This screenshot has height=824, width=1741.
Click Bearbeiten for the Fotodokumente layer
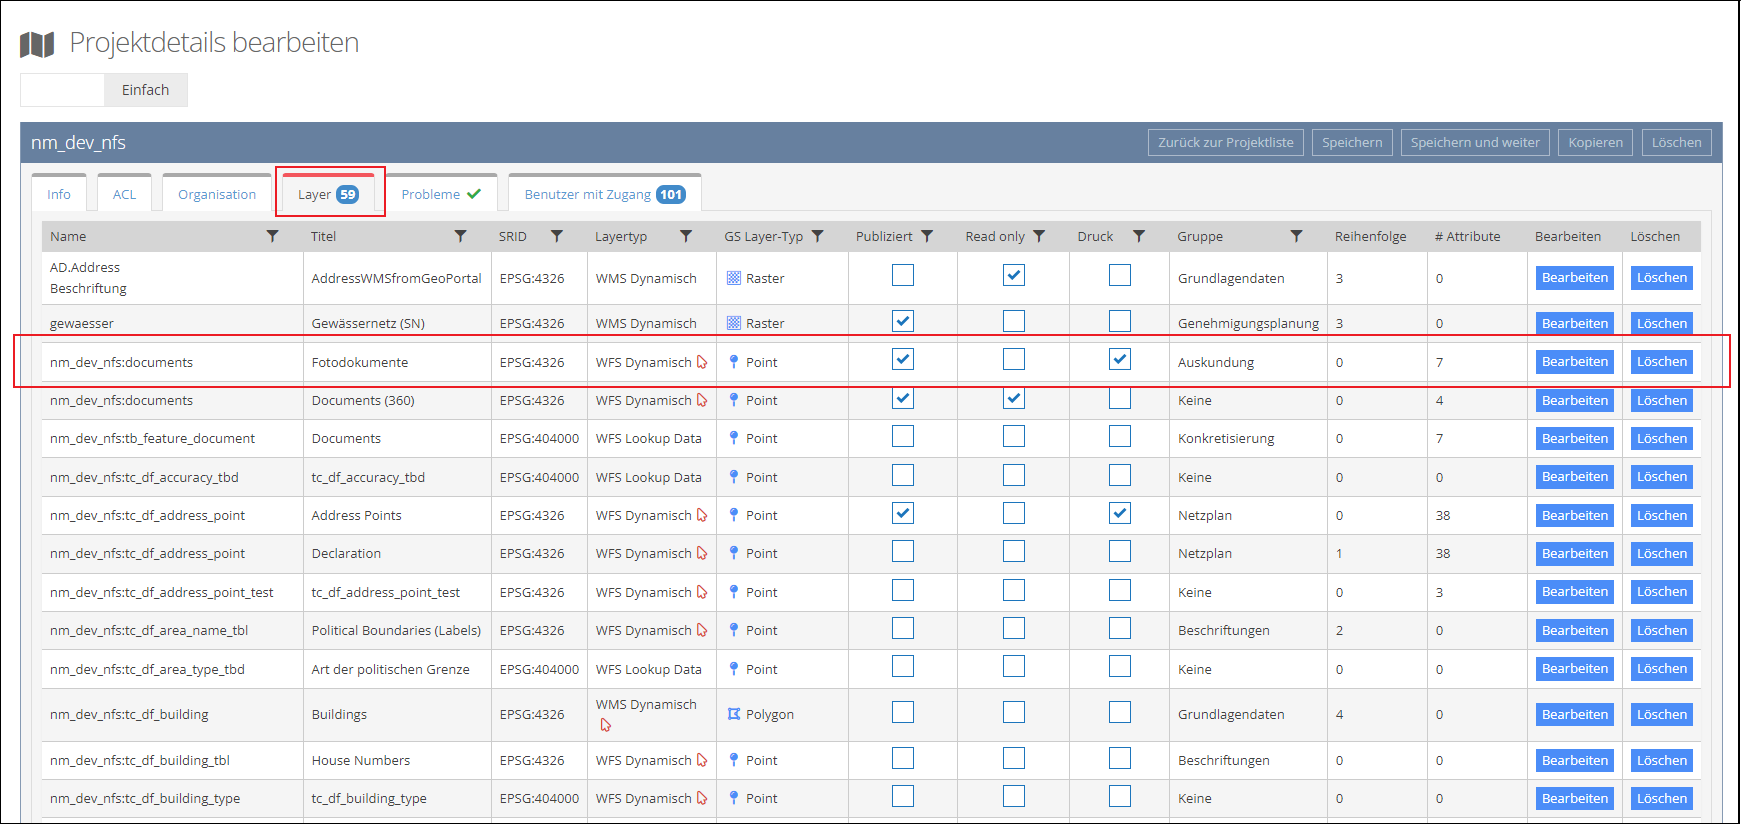click(1574, 362)
